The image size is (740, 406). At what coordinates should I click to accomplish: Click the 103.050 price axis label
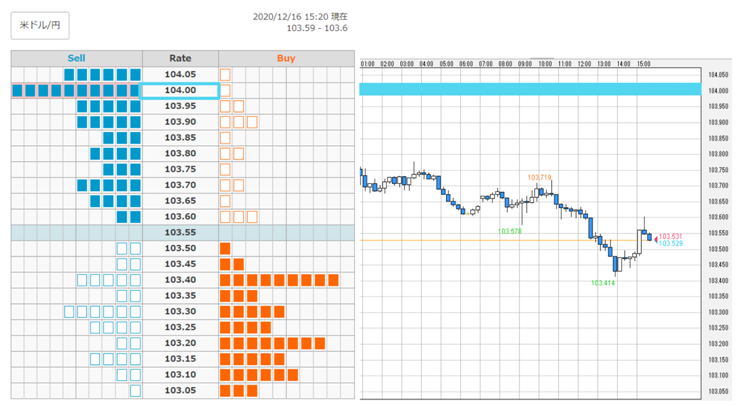pyautogui.click(x=718, y=391)
